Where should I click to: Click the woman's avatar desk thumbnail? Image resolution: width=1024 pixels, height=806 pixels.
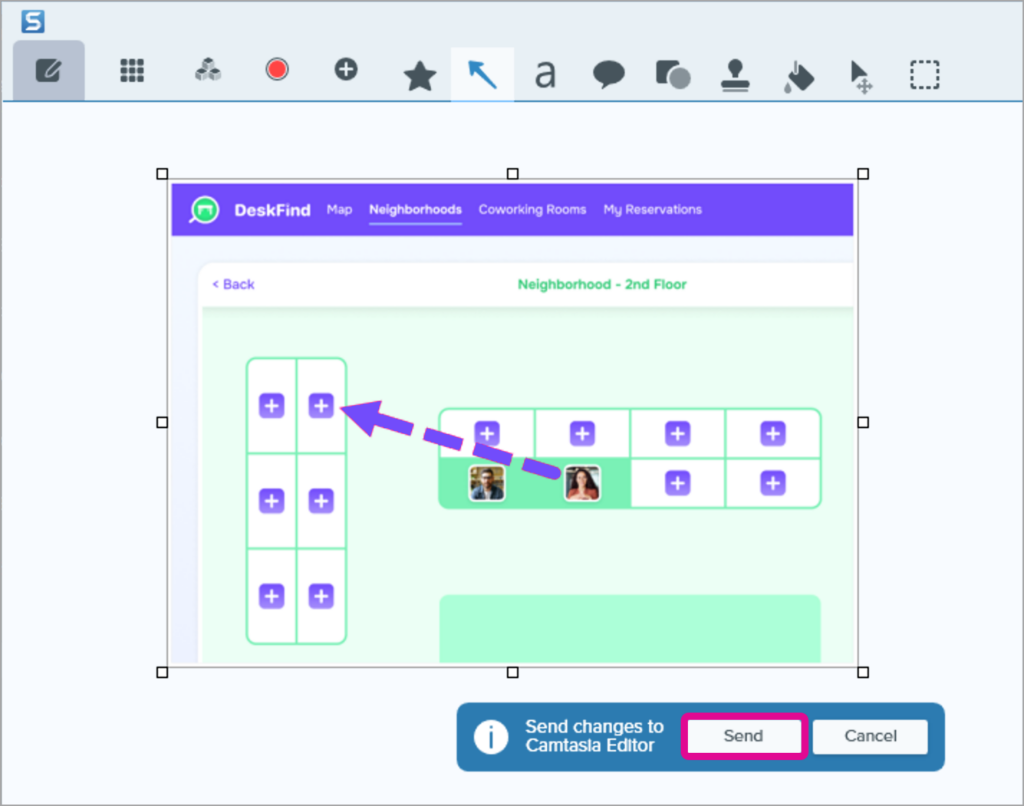(x=582, y=484)
